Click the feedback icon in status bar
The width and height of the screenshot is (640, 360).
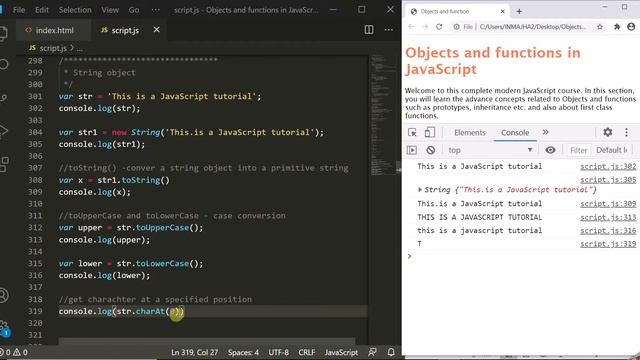click(372, 352)
